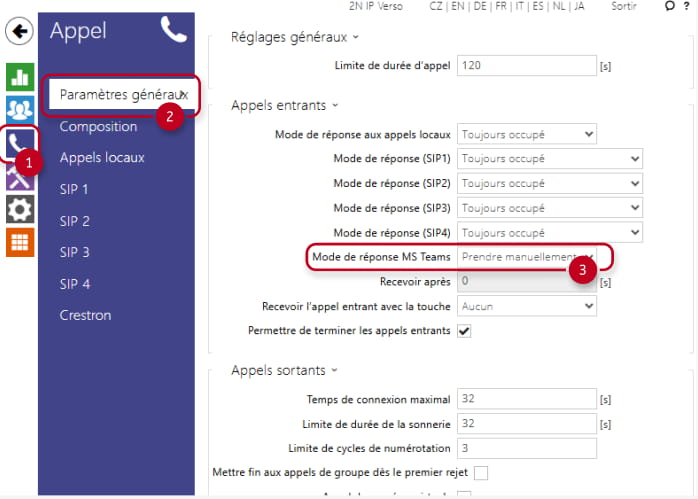698x499 pixels.
Task: Open Mode de réponse aux appels locaux dropdown
Action: [x=527, y=134]
